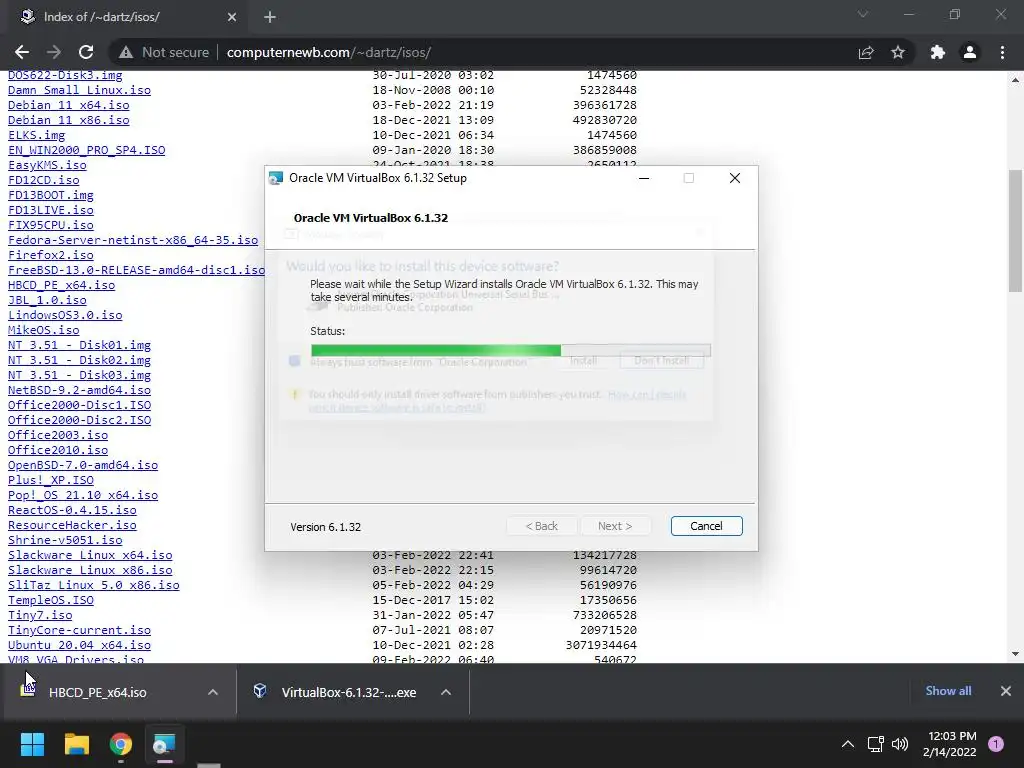
Task: Open Office2003.iso link
Action: (x=57, y=436)
